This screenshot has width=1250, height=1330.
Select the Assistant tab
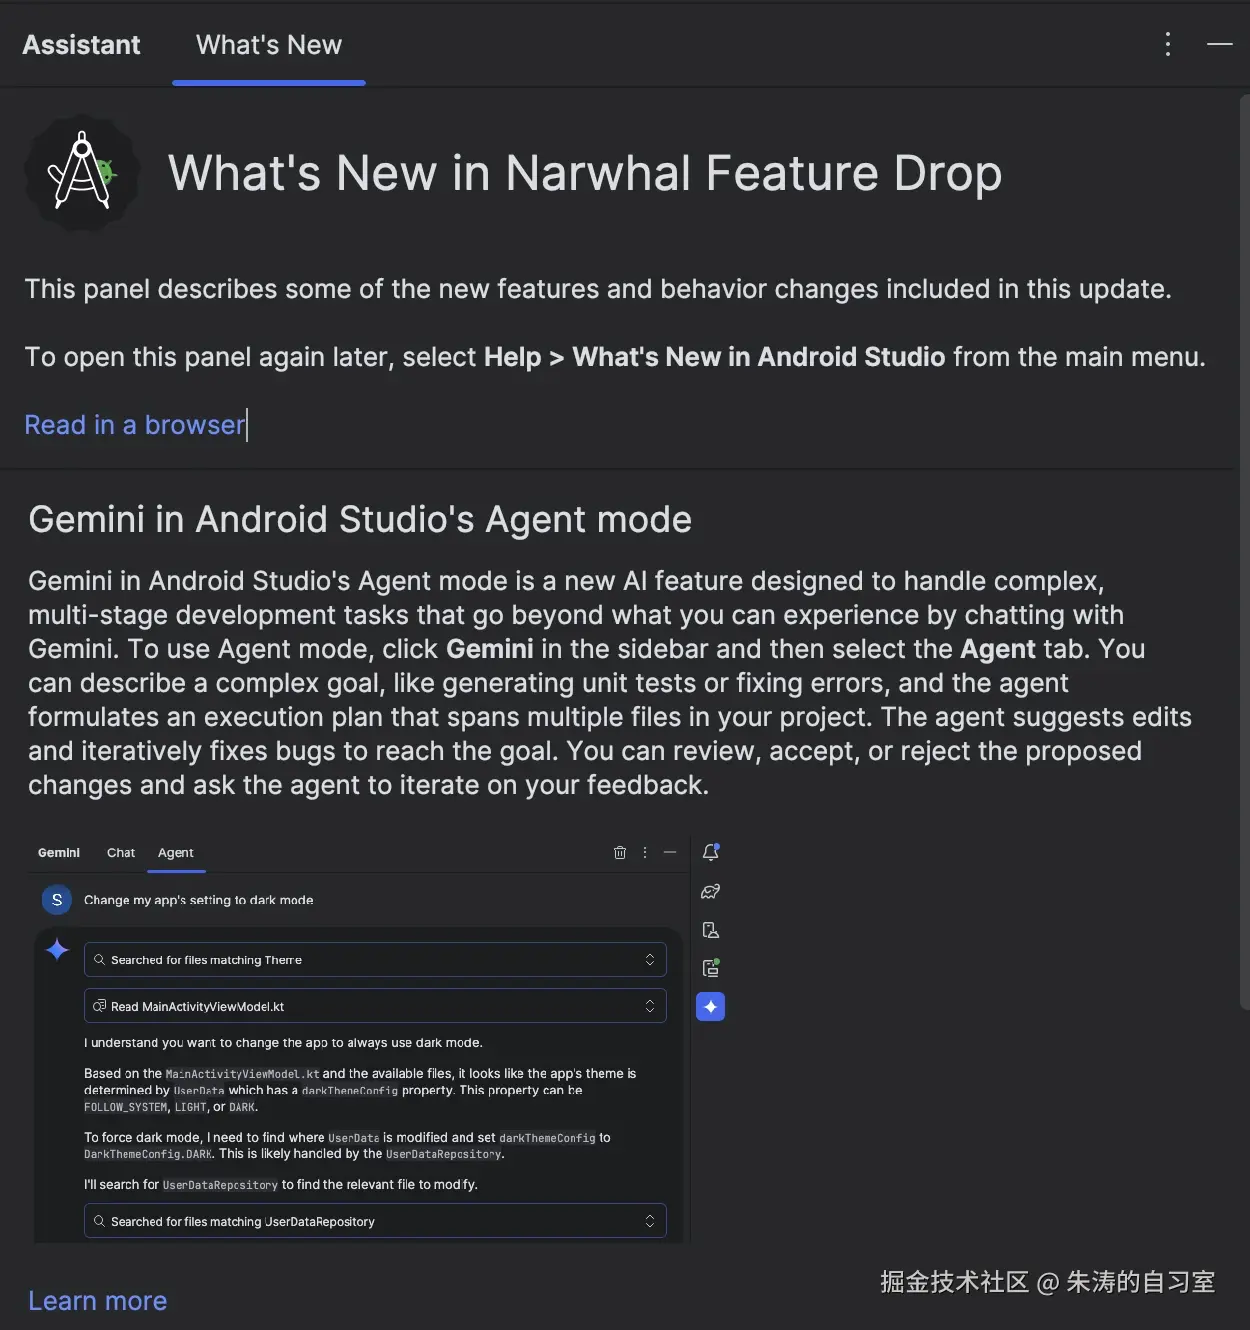pos(82,45)
